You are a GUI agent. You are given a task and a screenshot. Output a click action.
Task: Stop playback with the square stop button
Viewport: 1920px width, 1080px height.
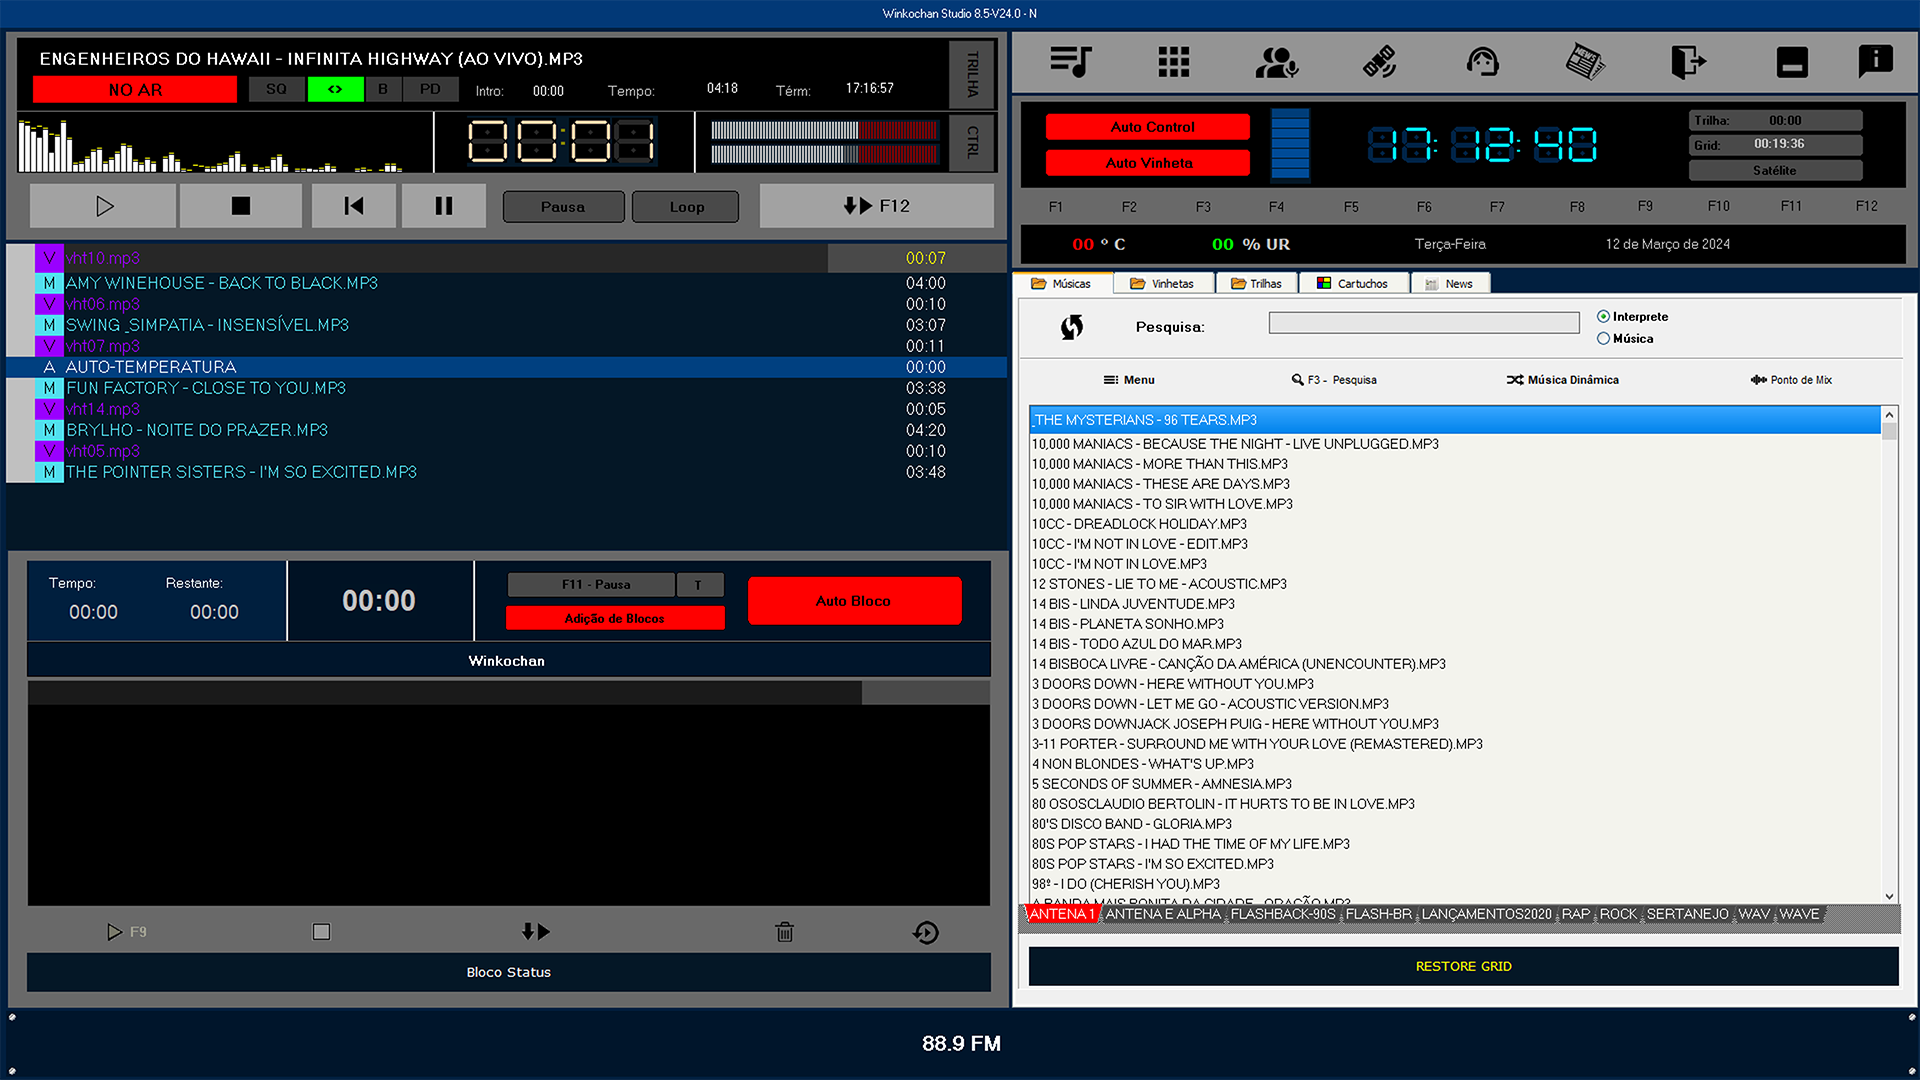click(x=241, y=206)
